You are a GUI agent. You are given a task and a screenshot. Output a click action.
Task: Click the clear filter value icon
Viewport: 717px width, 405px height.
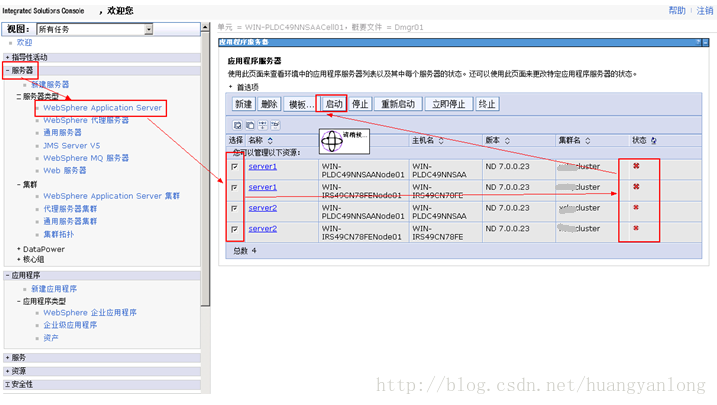275,125
